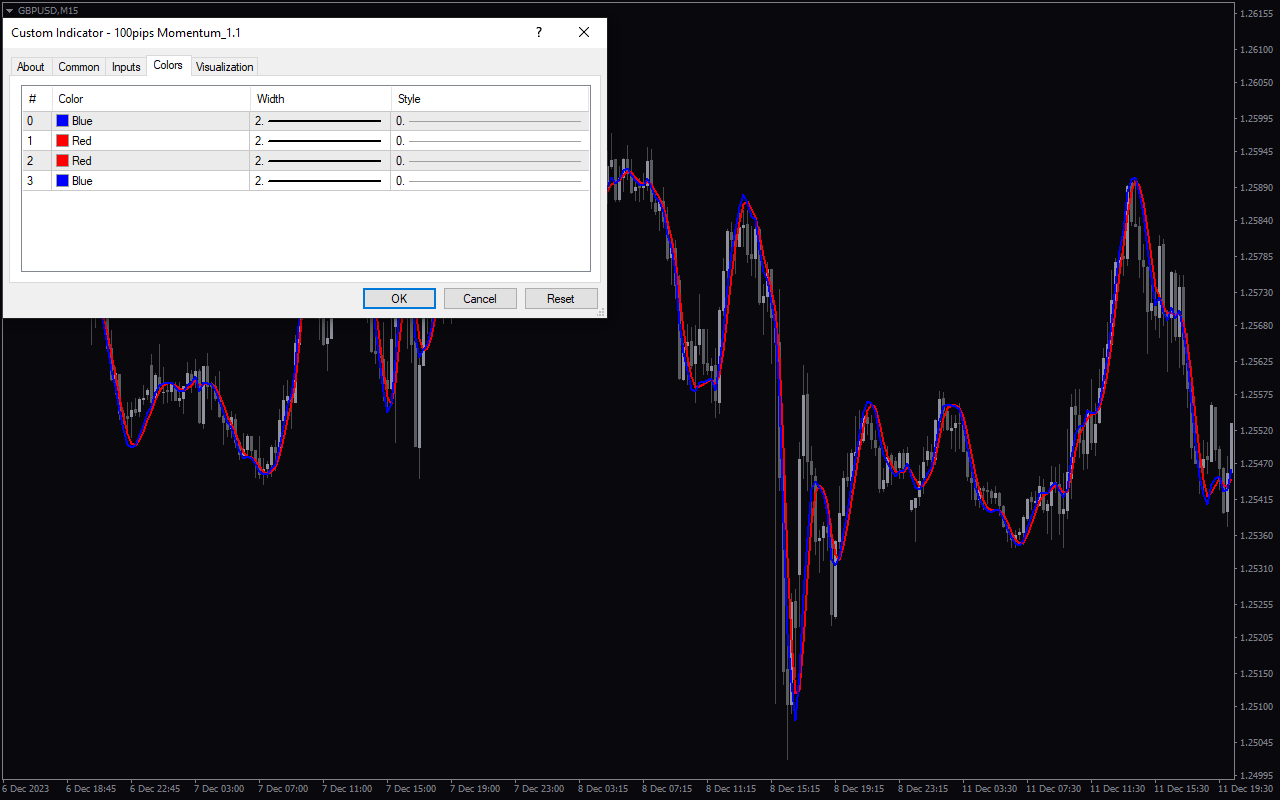Screen dimensions: 1280x800
Task: Select the row 2 style line sample
Action: click(495, 161)
